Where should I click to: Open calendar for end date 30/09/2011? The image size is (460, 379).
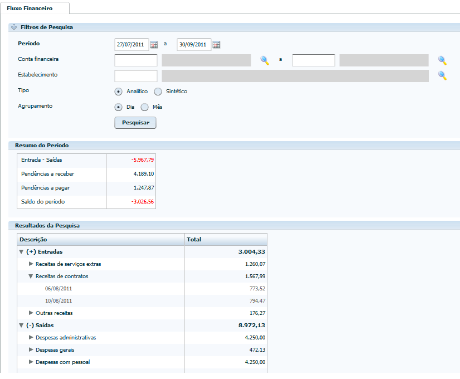tap(216, 44)
